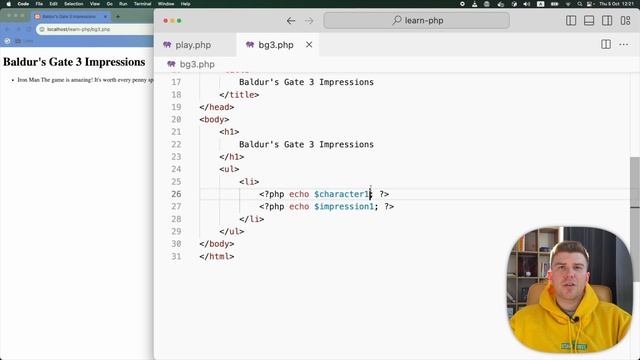Image resolution: width=640 pixels, height=360 pixels.
Task: Open the editor More Actions ellipsis menu
Action: (x=624, y=44)
